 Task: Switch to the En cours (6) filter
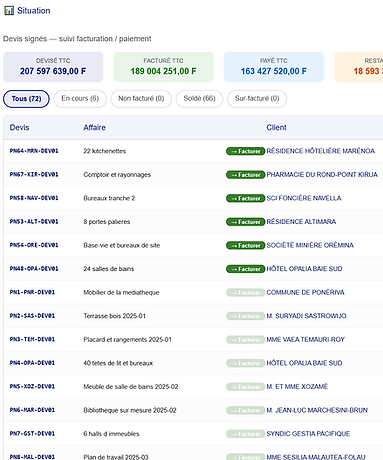[x=80, y=99]
